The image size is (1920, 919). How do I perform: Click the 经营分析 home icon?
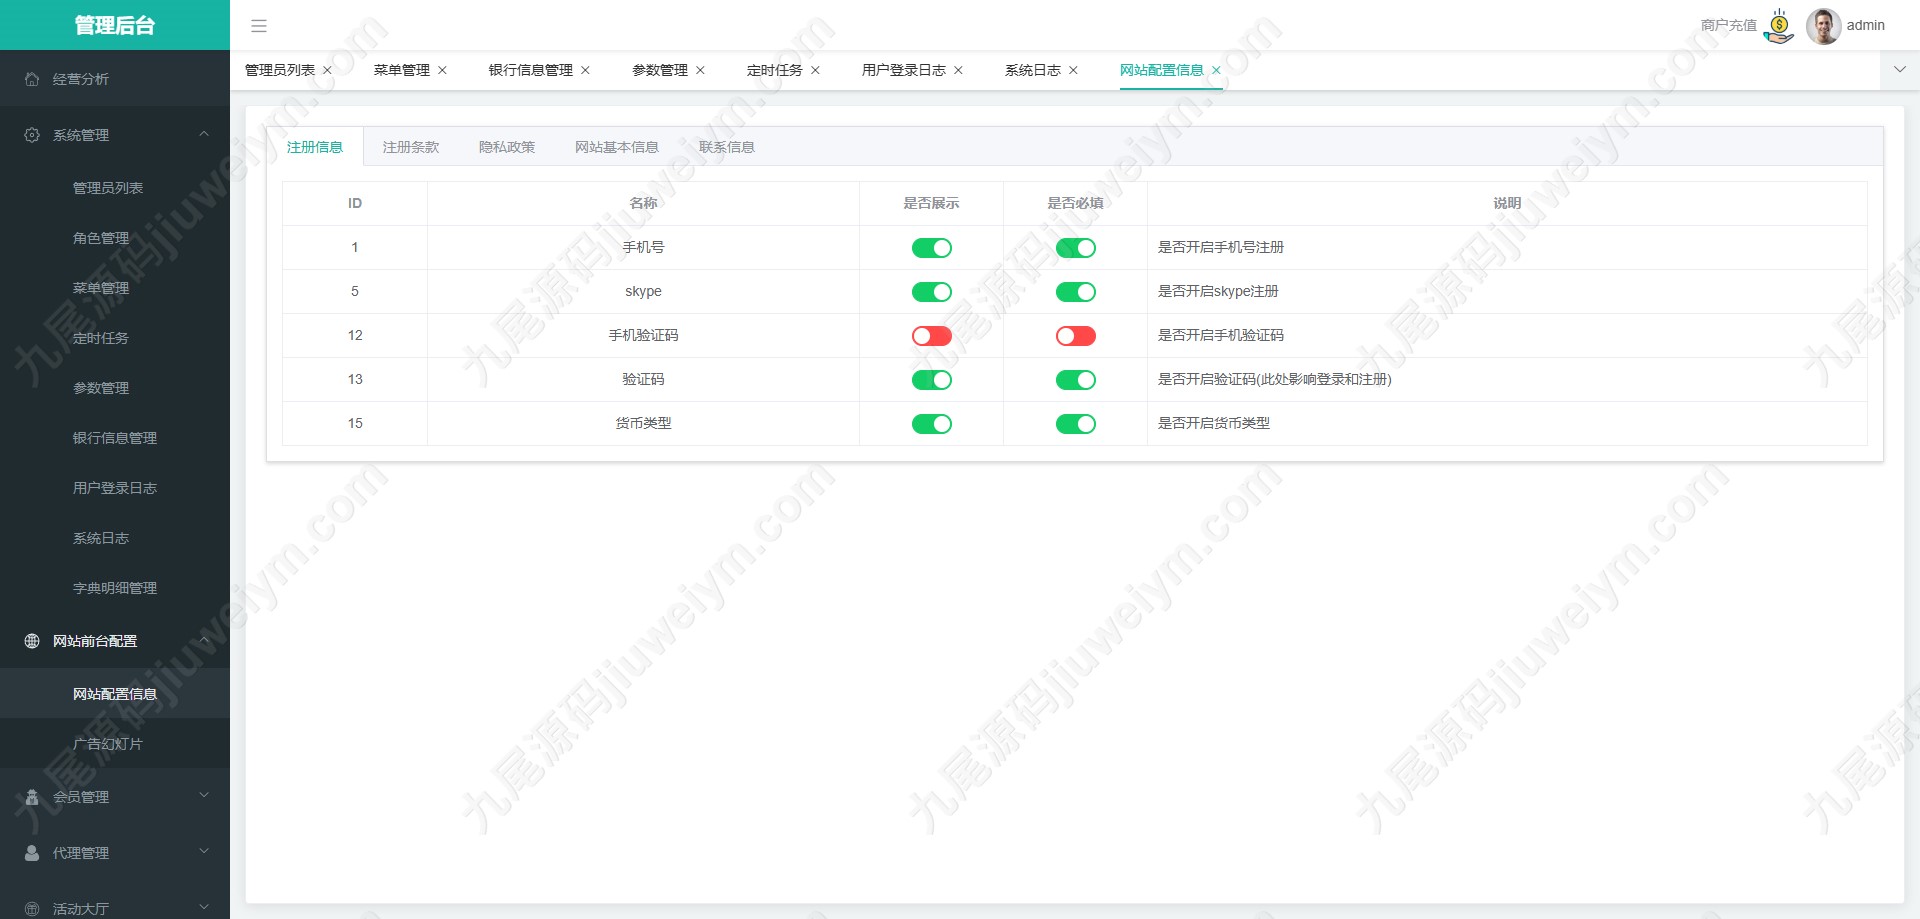(32, 79)
